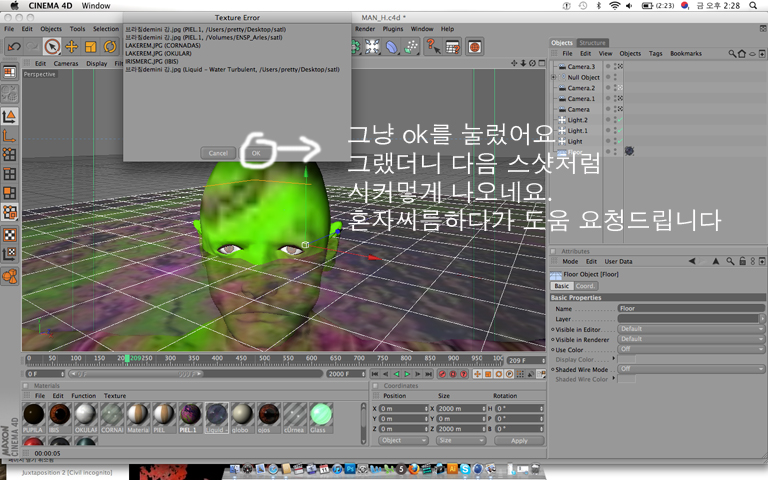Select the Scale tool

(x=91, y=47)
